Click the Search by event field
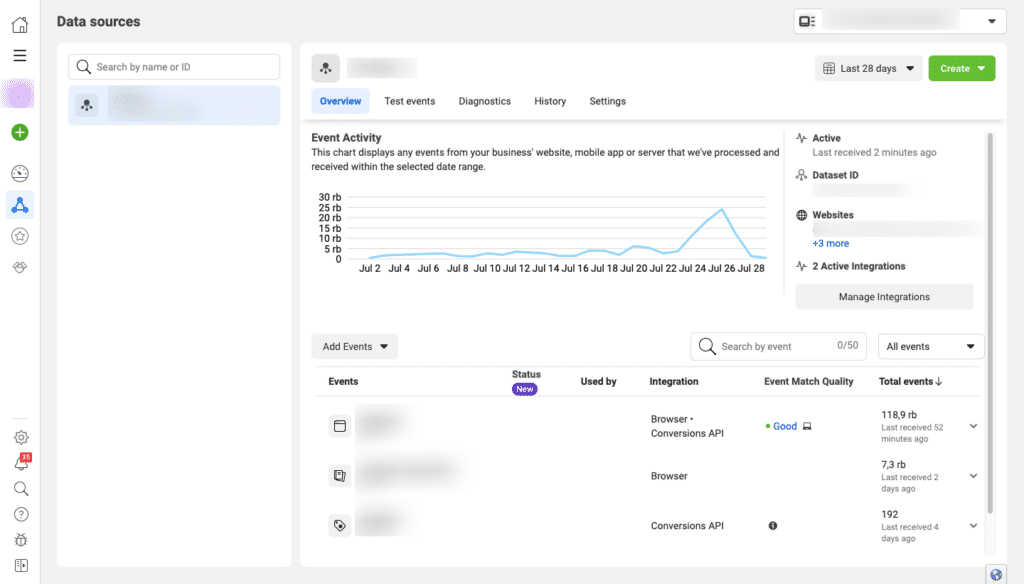The image size is (1024, 584). pos(778,346)
